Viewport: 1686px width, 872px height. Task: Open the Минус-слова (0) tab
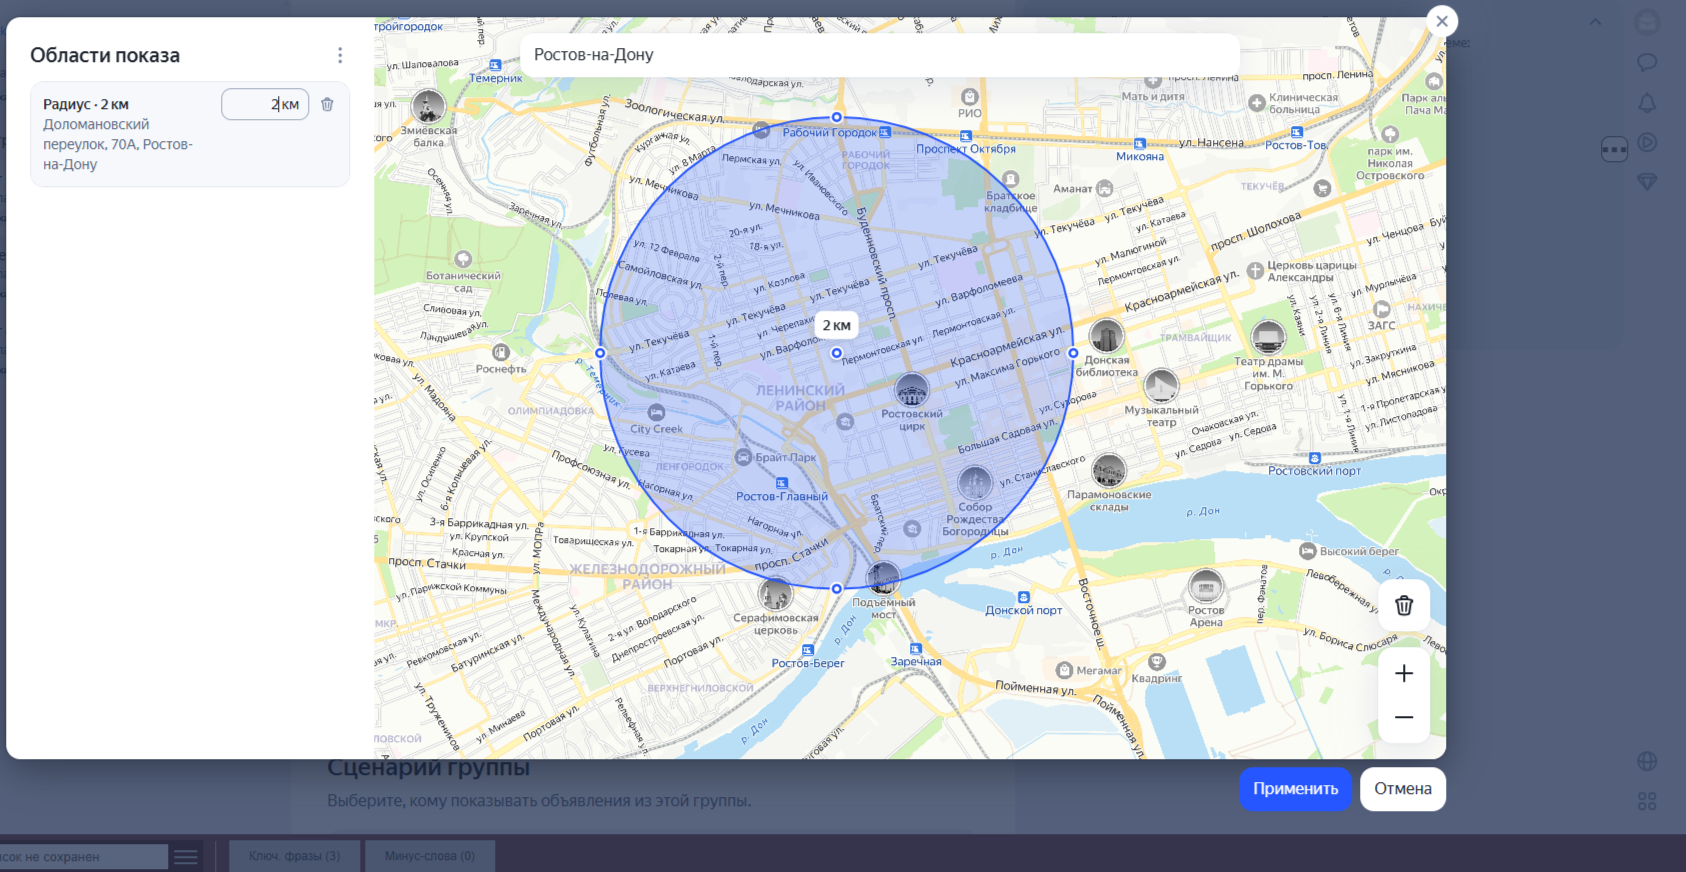[430, 856]
